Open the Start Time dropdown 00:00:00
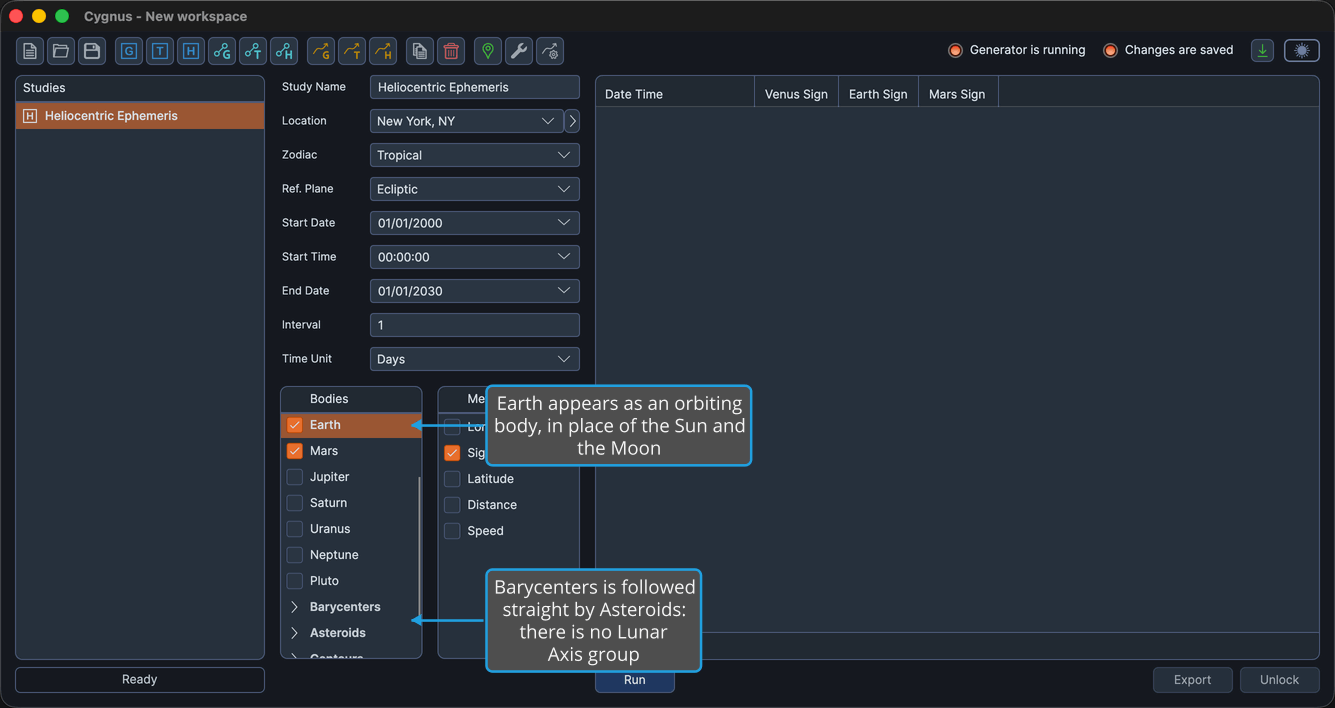 475,257
